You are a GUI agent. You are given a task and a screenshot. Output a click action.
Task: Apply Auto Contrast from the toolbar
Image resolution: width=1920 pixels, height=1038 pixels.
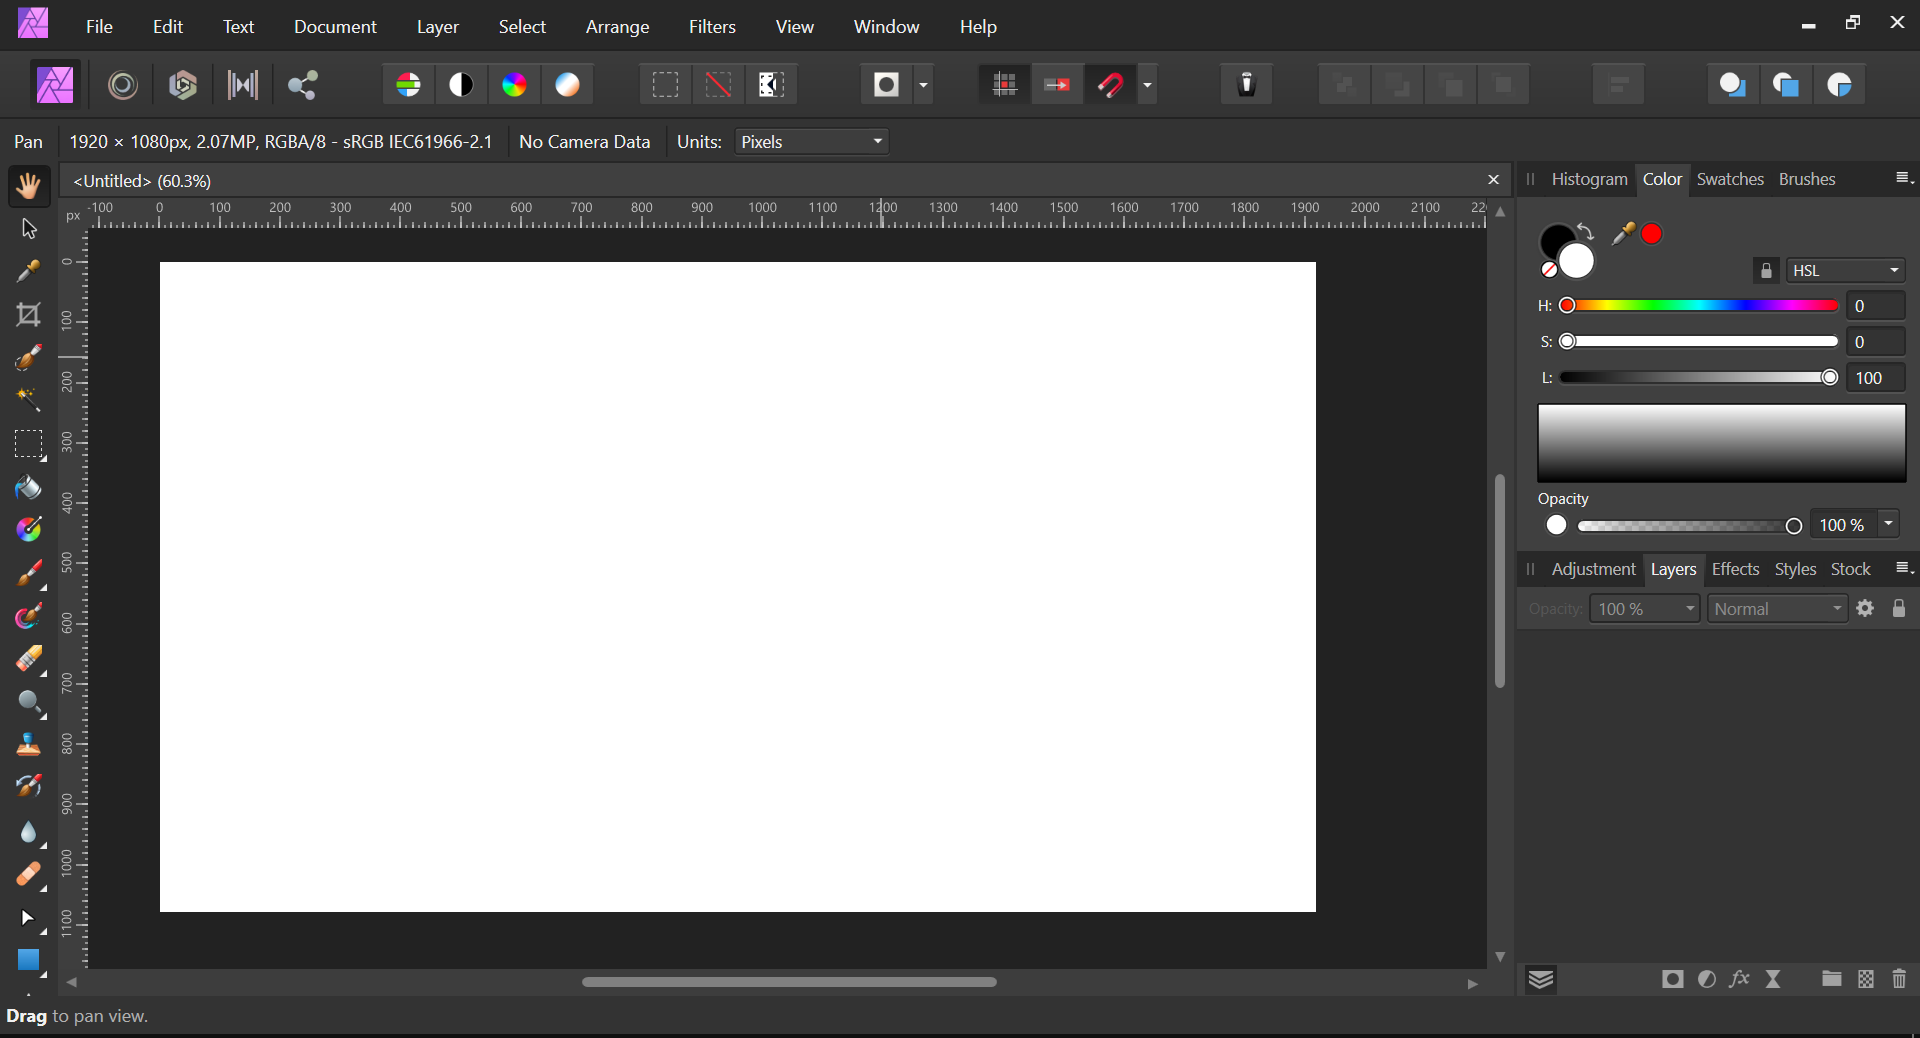click(461, 84)
